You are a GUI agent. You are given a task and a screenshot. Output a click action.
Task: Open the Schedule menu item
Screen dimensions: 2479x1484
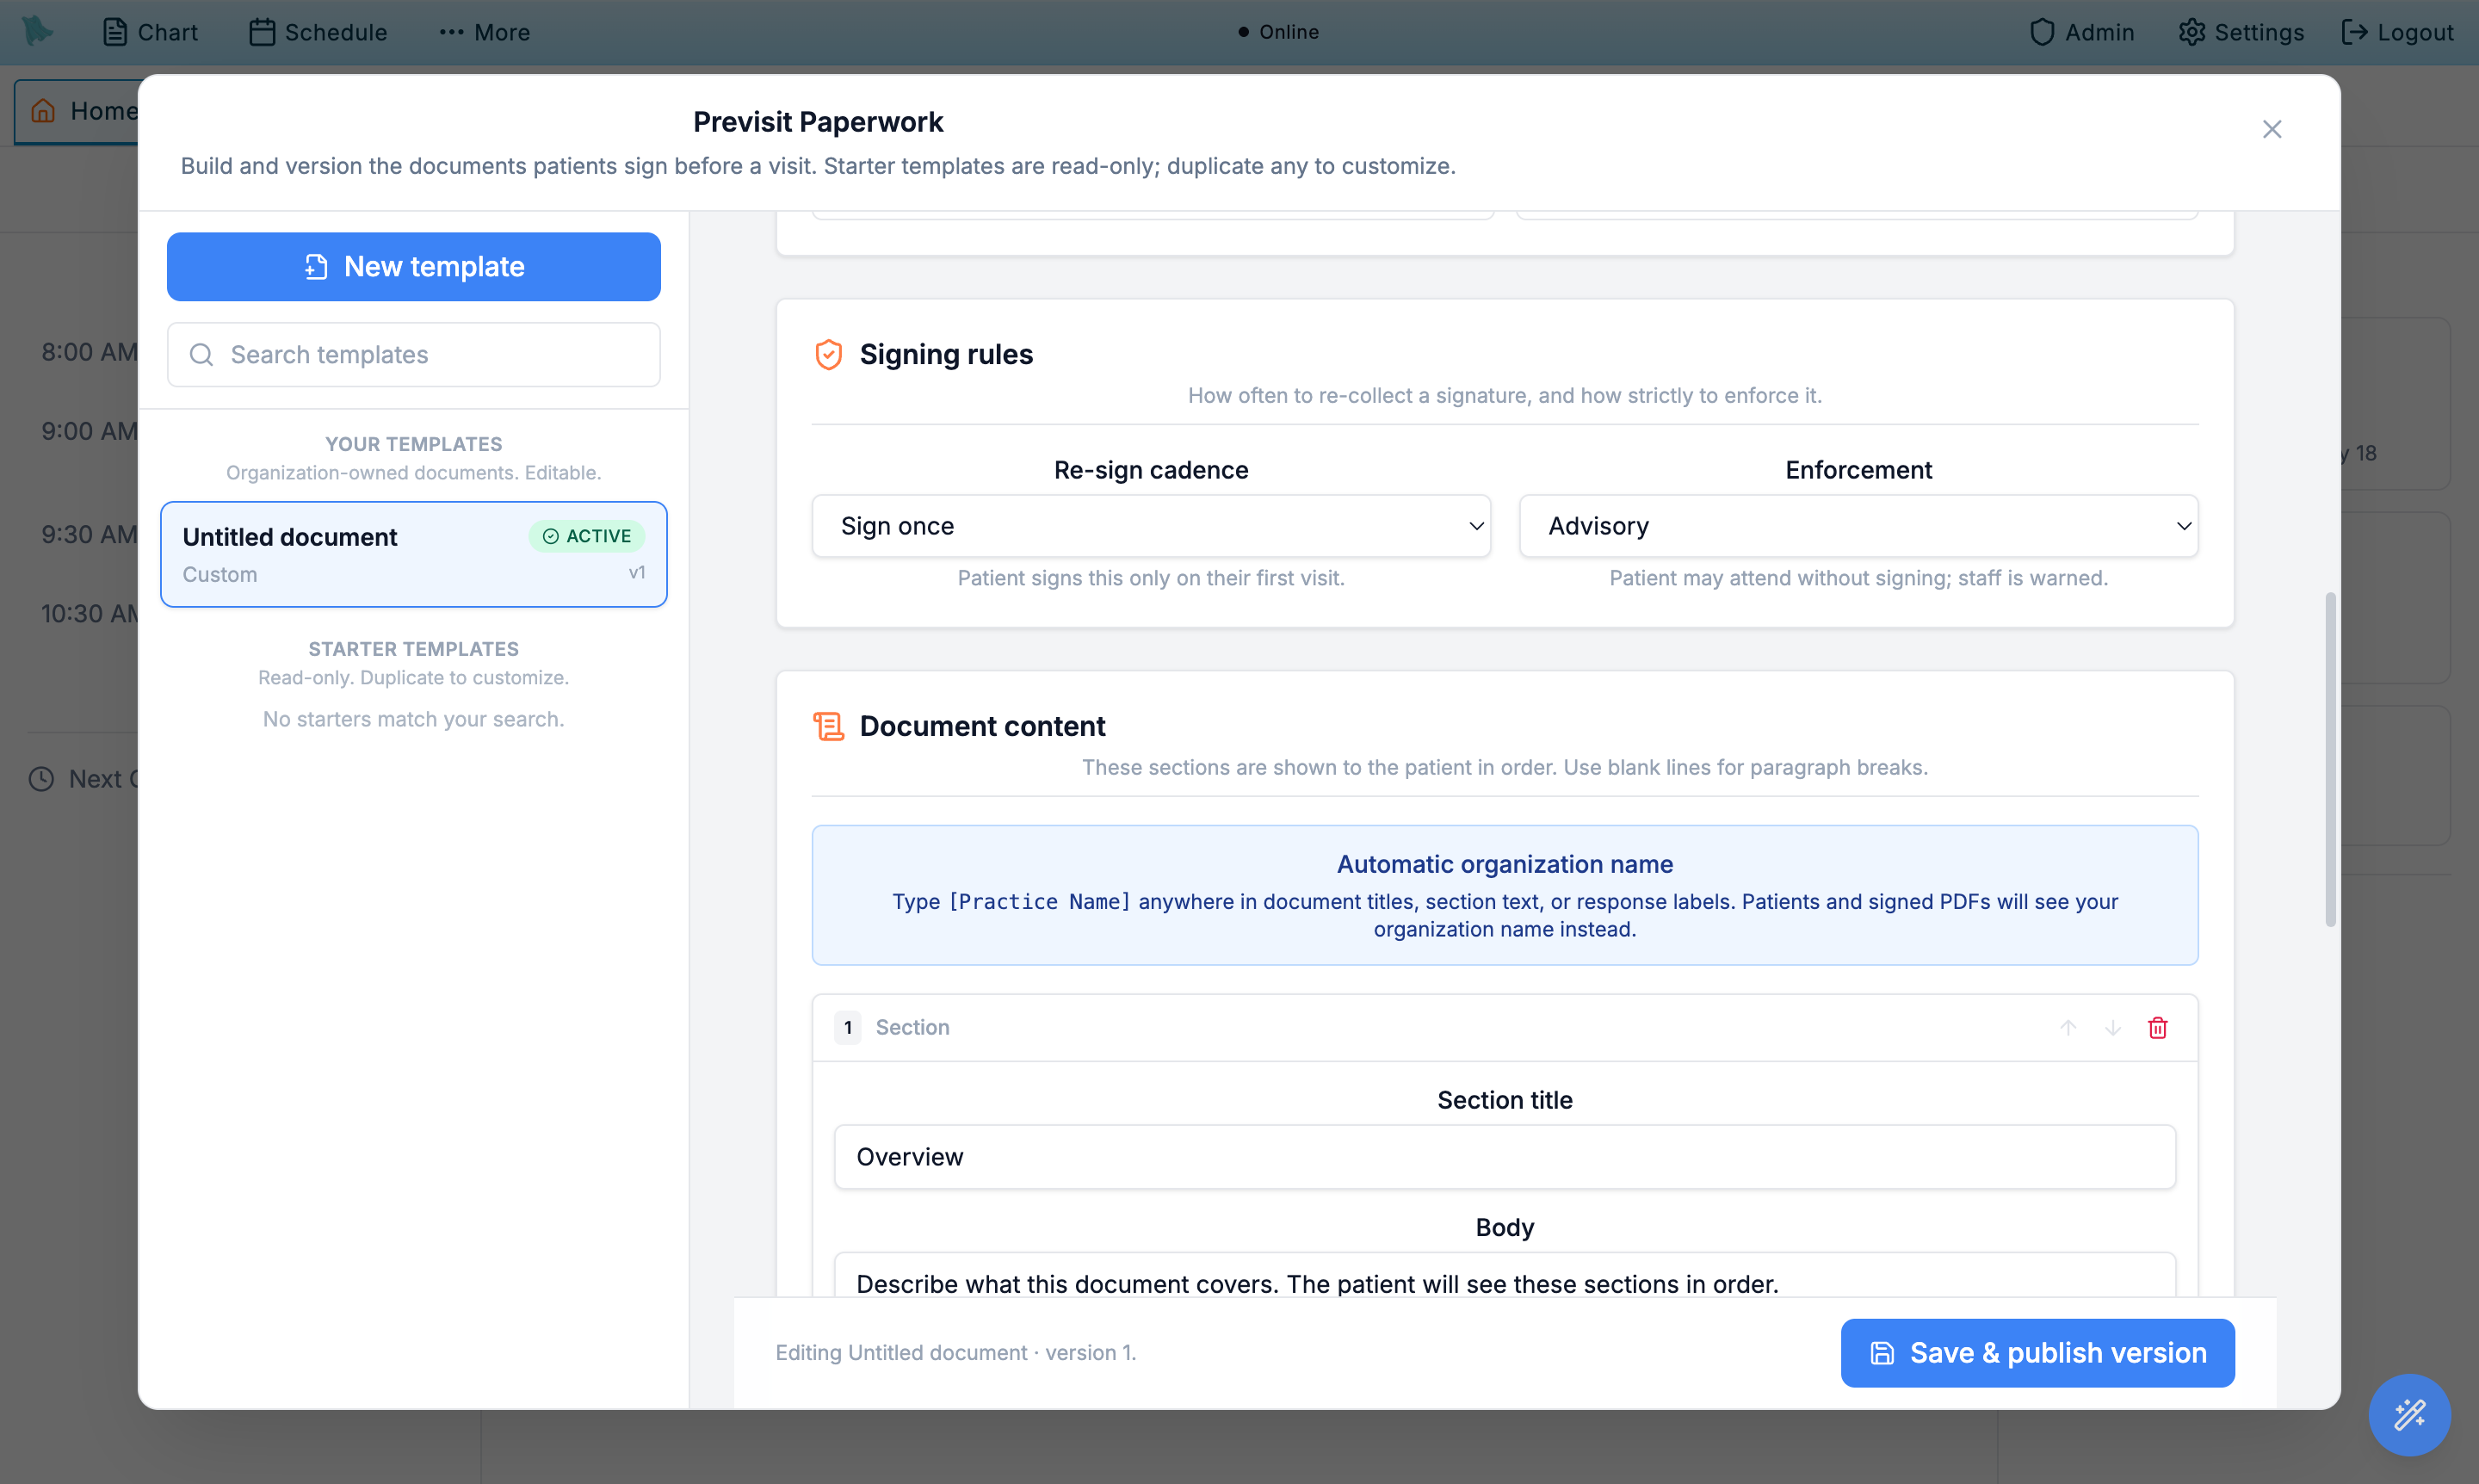pyautogui.click(x=318, y=32)
